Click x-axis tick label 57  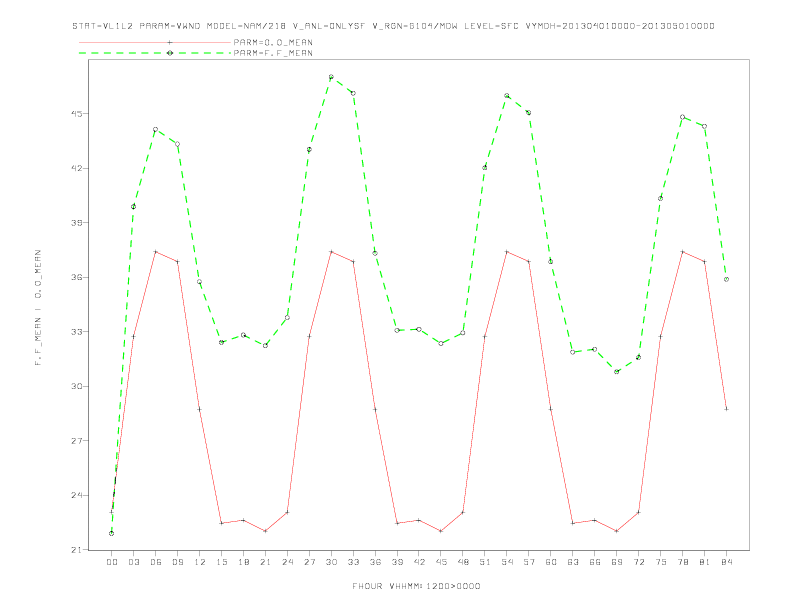529,562
